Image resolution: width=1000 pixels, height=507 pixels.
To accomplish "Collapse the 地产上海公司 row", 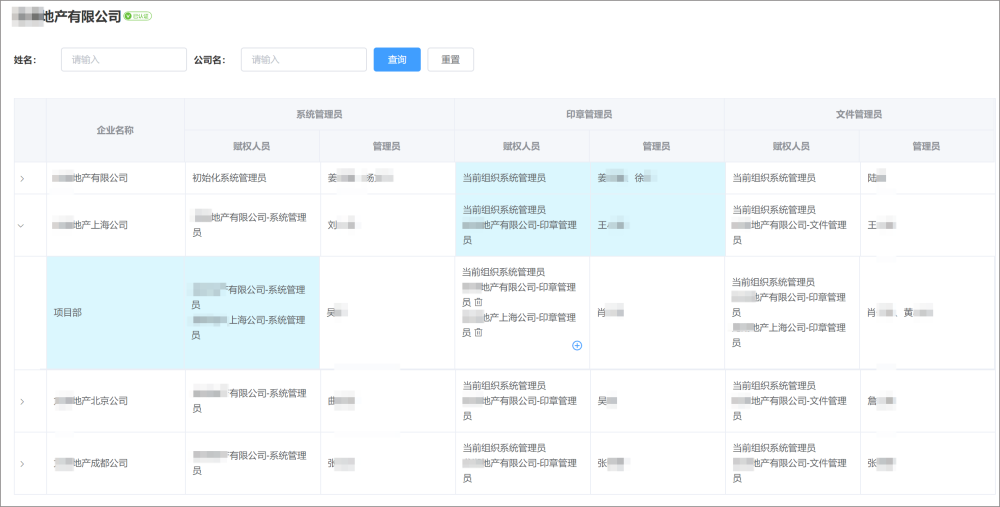I will pos(21,225).
